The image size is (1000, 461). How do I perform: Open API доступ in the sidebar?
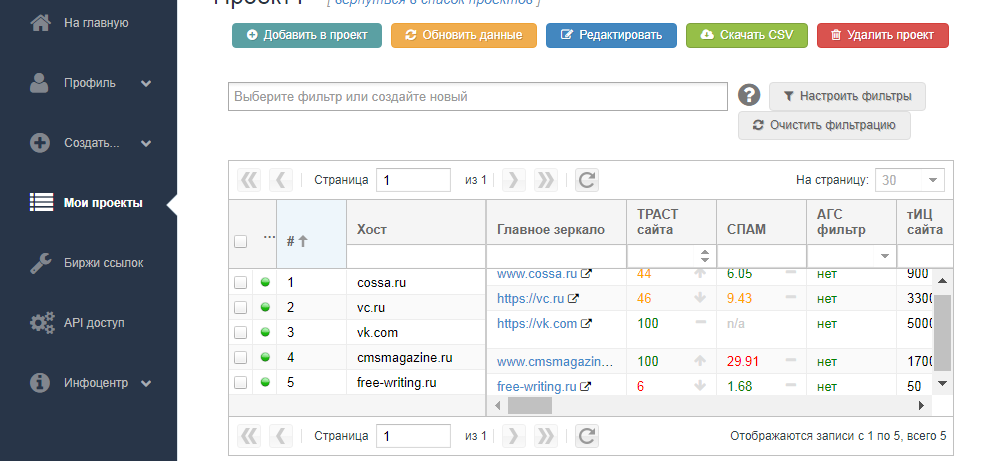pos(94,323)
